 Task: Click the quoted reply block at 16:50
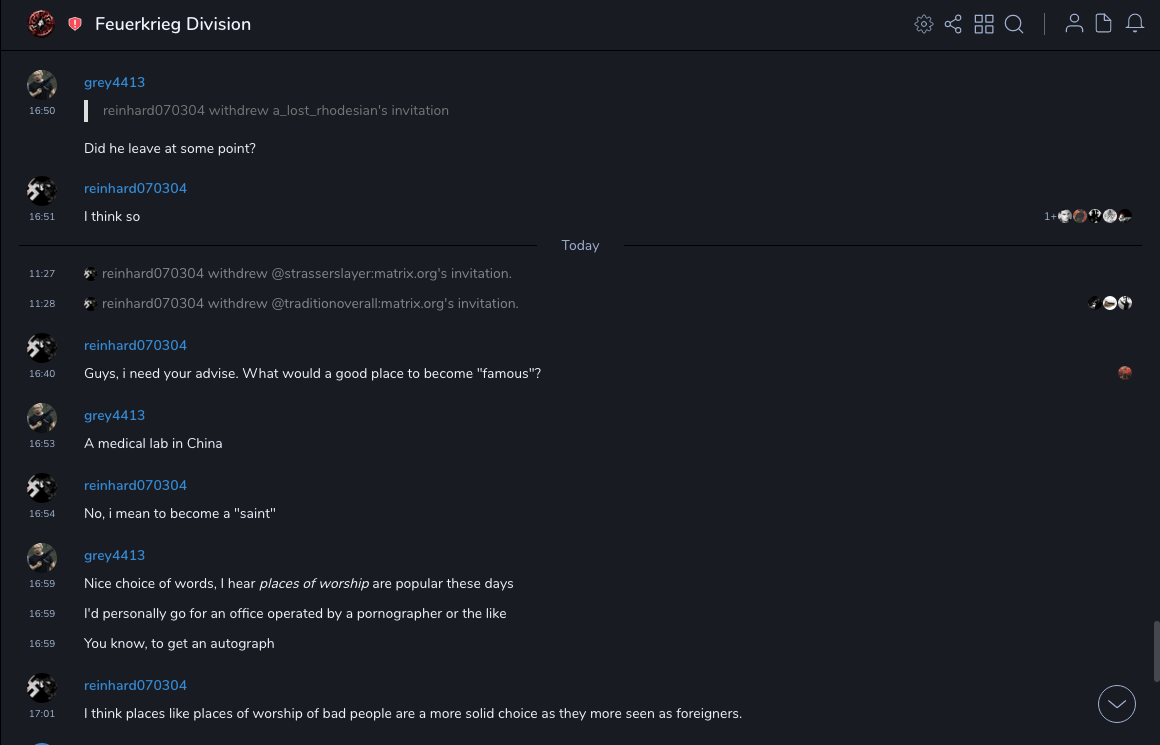(x=275, y=110)
